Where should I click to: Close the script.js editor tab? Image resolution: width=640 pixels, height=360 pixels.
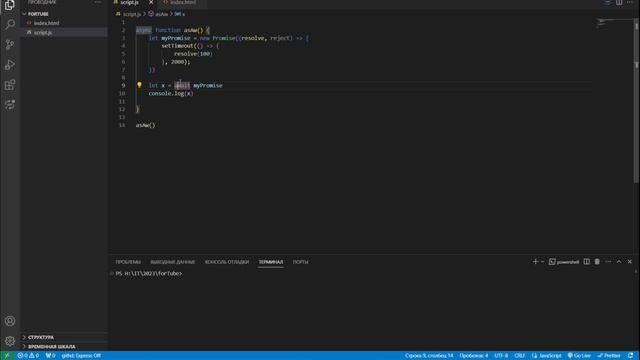(x=151, y=2)
